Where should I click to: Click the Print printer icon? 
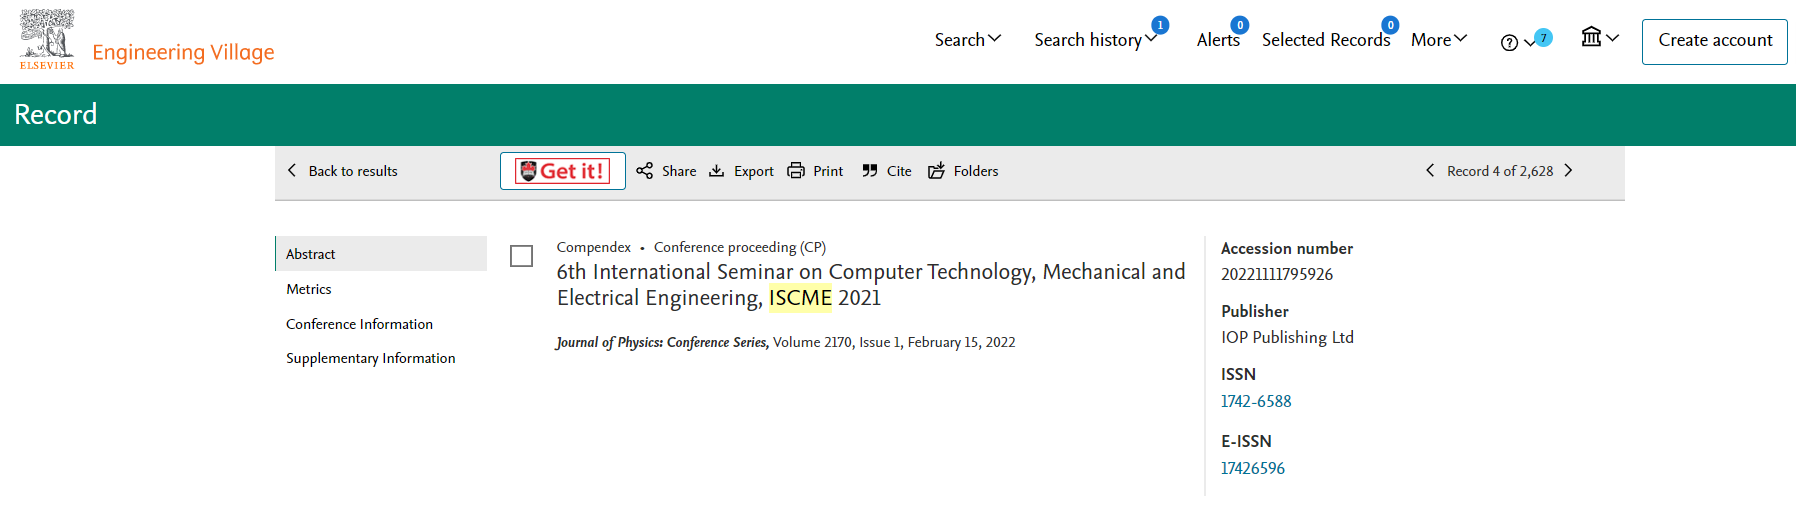(796, 170)
